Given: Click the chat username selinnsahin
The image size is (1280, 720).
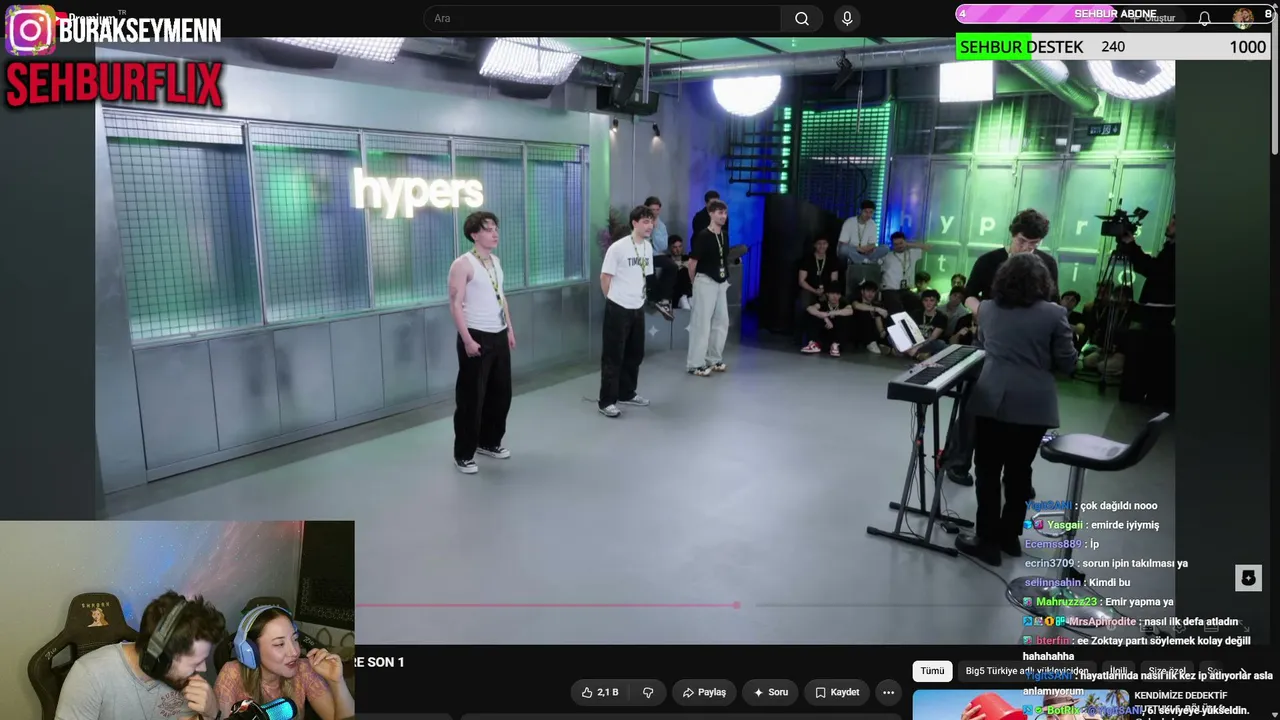Looking at the screenshot, I should click(x=1053, y=582).
